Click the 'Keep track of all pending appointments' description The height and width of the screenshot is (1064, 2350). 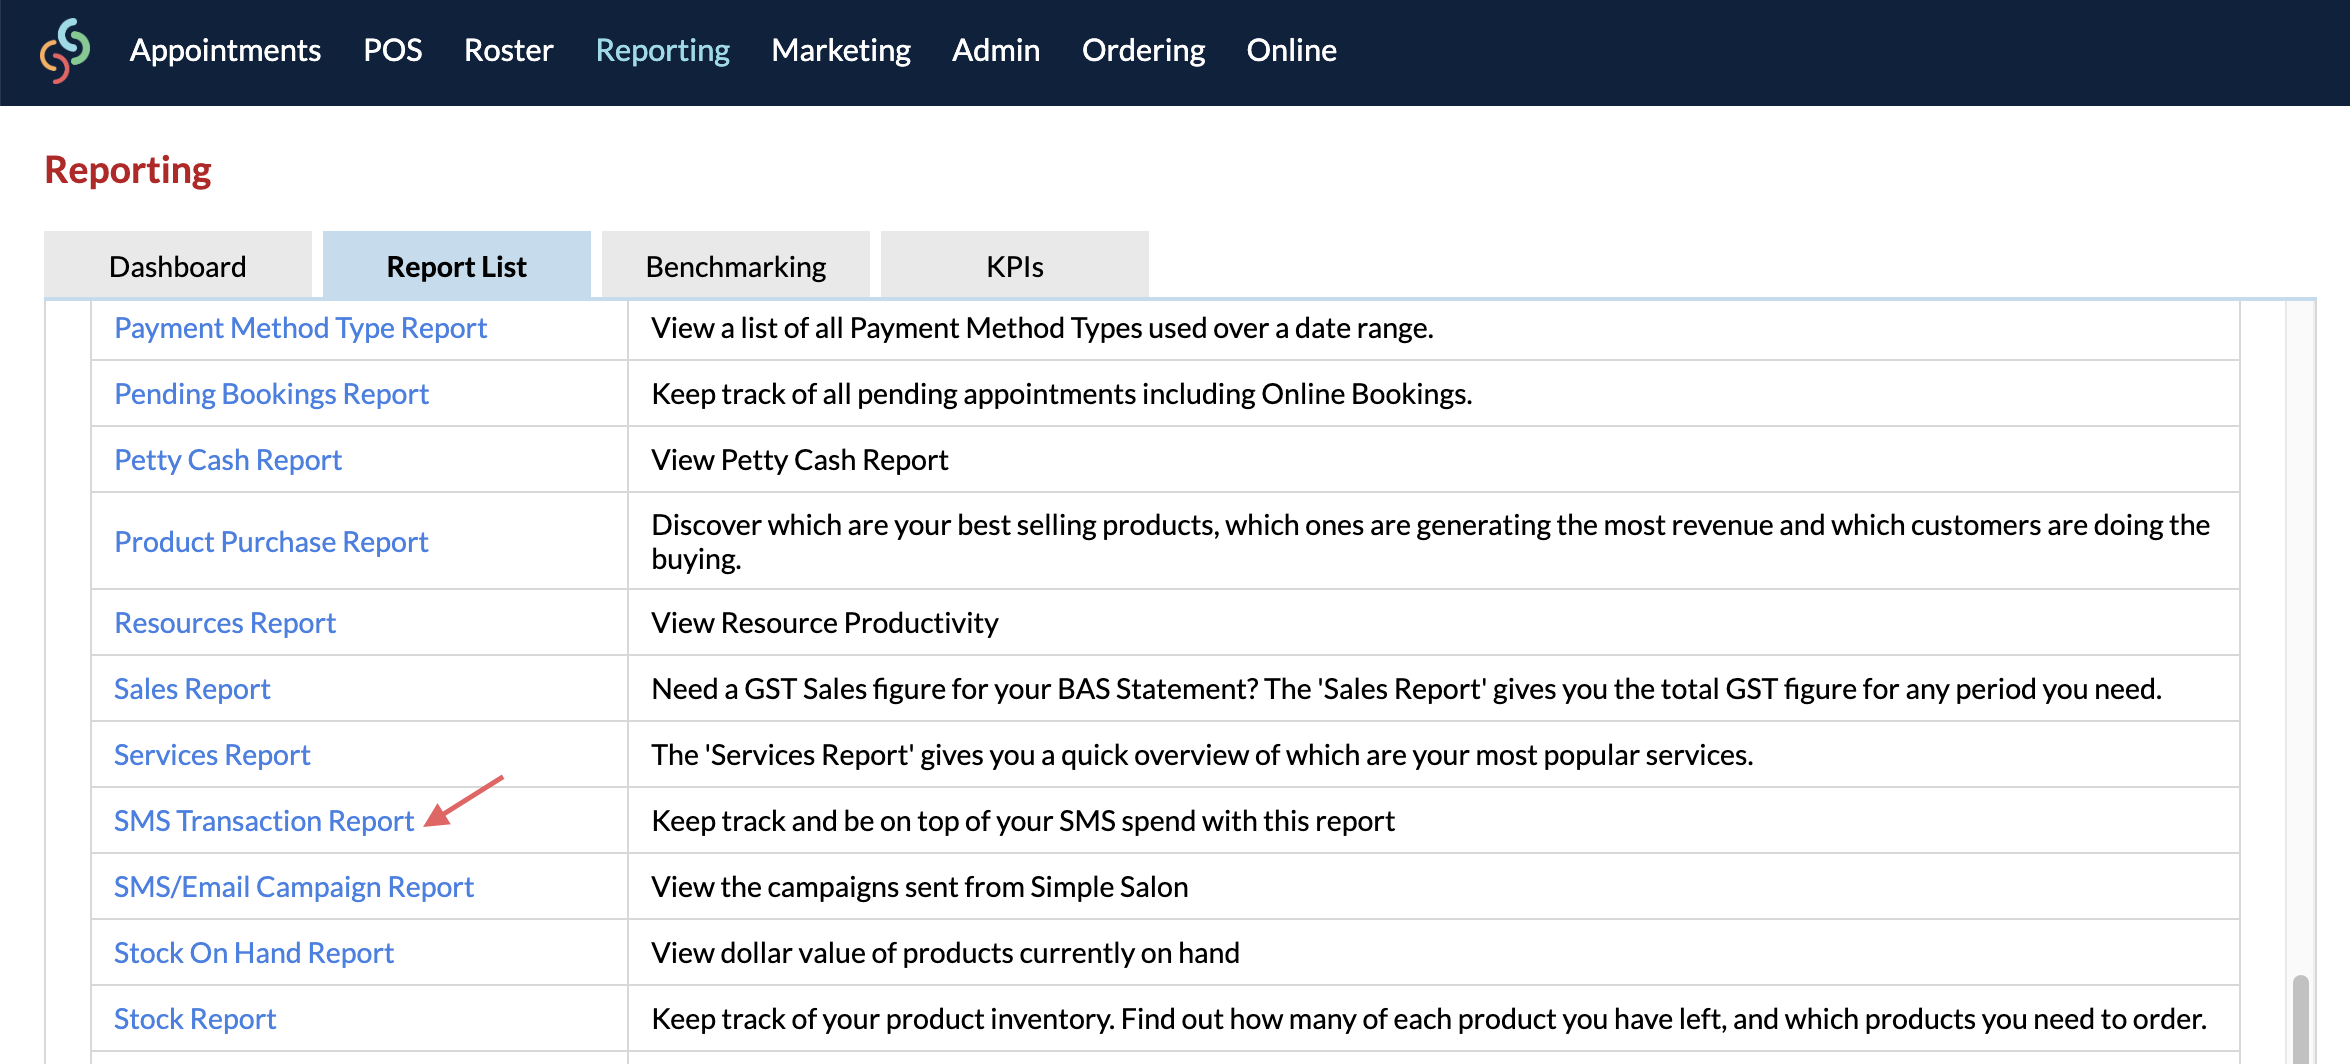(1062, 394)
